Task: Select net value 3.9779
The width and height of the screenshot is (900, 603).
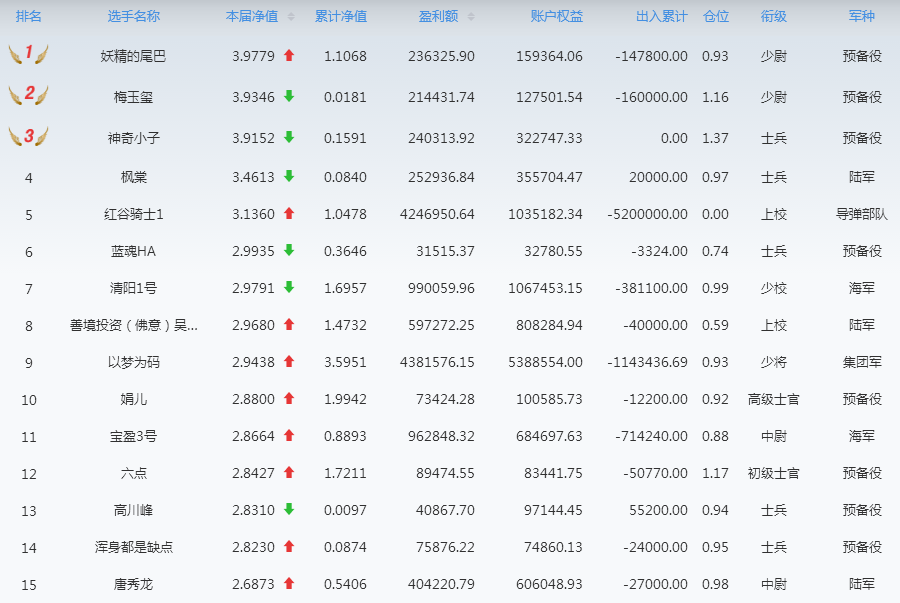Action: tap(253, 56)
